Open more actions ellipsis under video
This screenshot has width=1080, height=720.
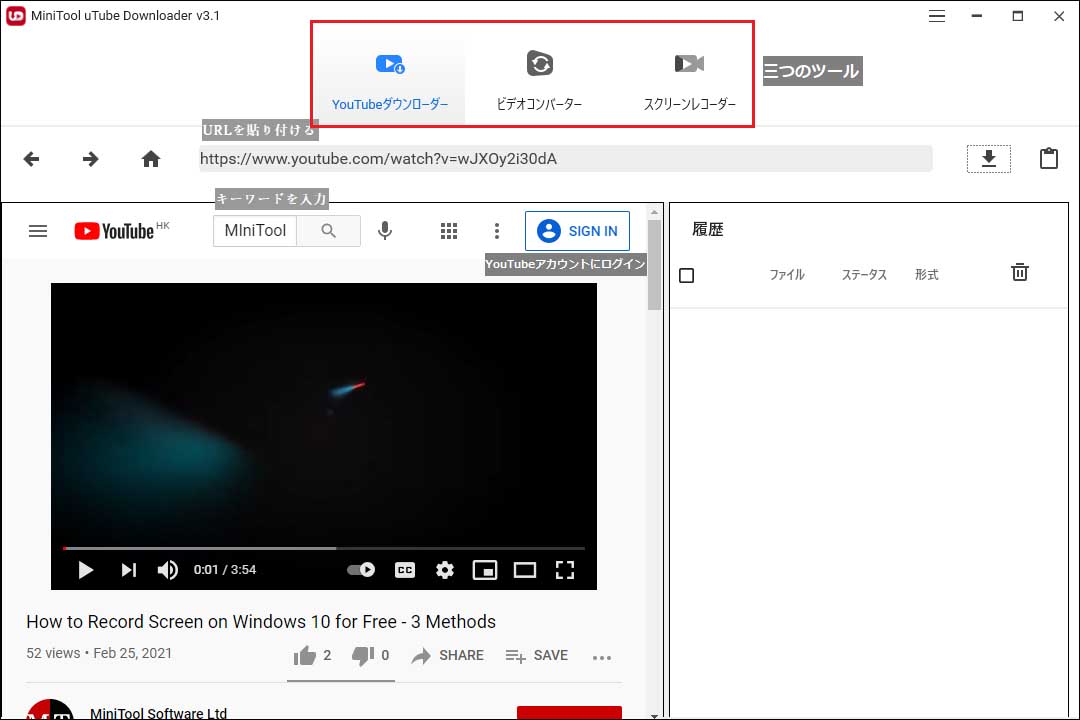[602, 657]
